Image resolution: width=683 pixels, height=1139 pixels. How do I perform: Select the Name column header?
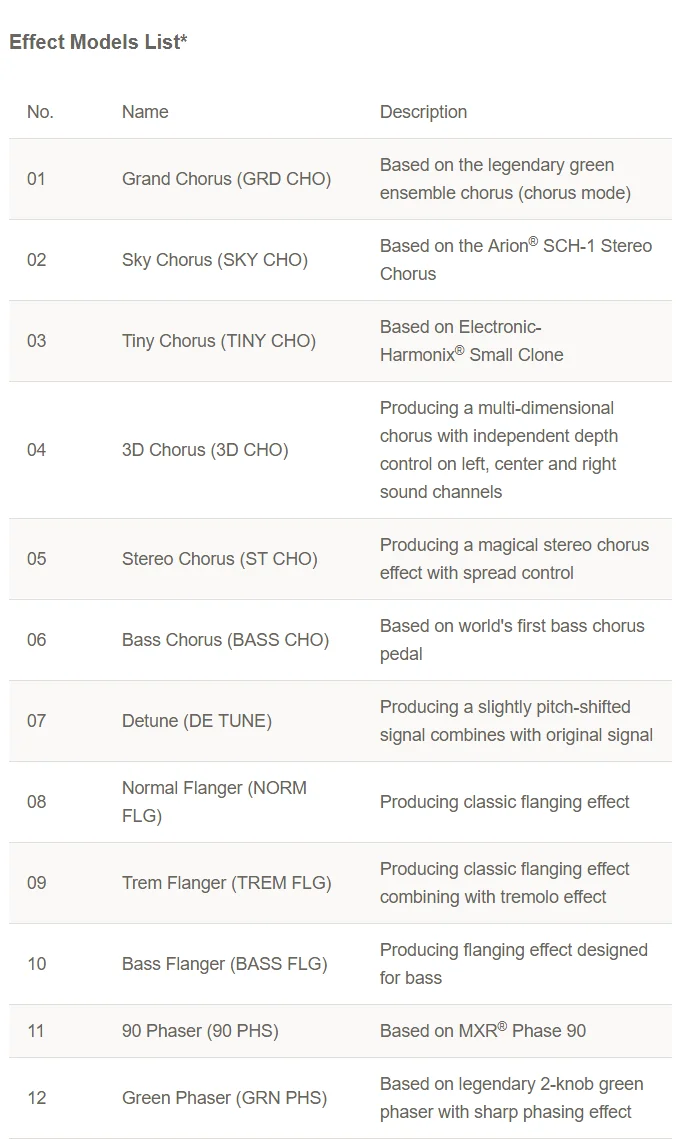click(x=145, y=112)
